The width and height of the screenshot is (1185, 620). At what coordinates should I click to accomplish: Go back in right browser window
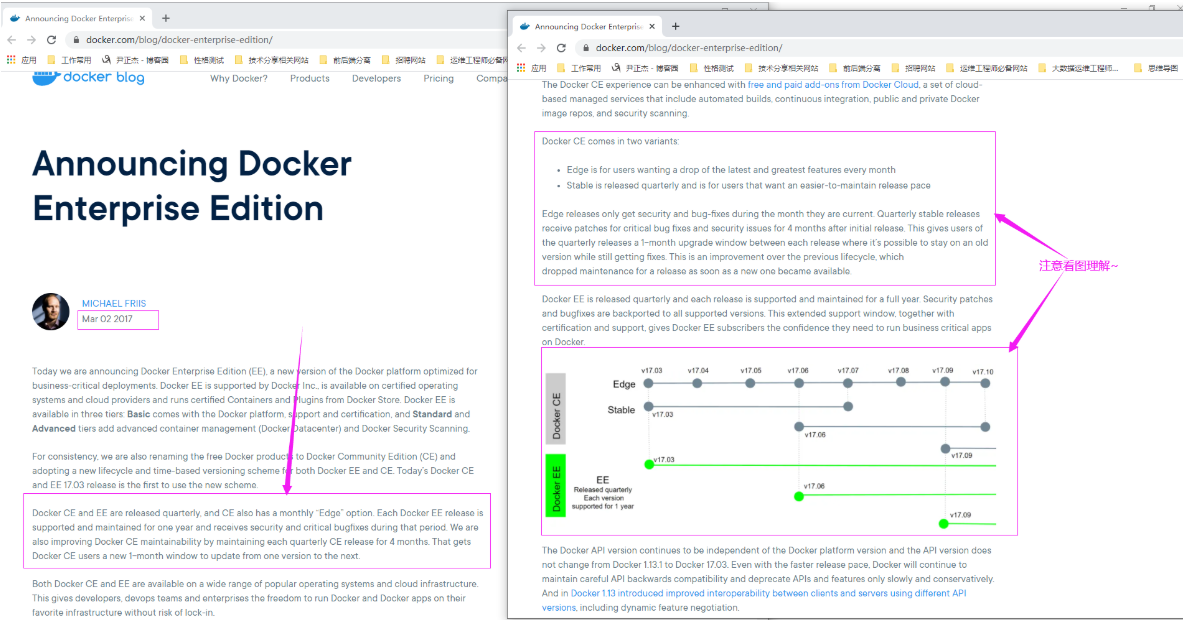coord(521,48)
